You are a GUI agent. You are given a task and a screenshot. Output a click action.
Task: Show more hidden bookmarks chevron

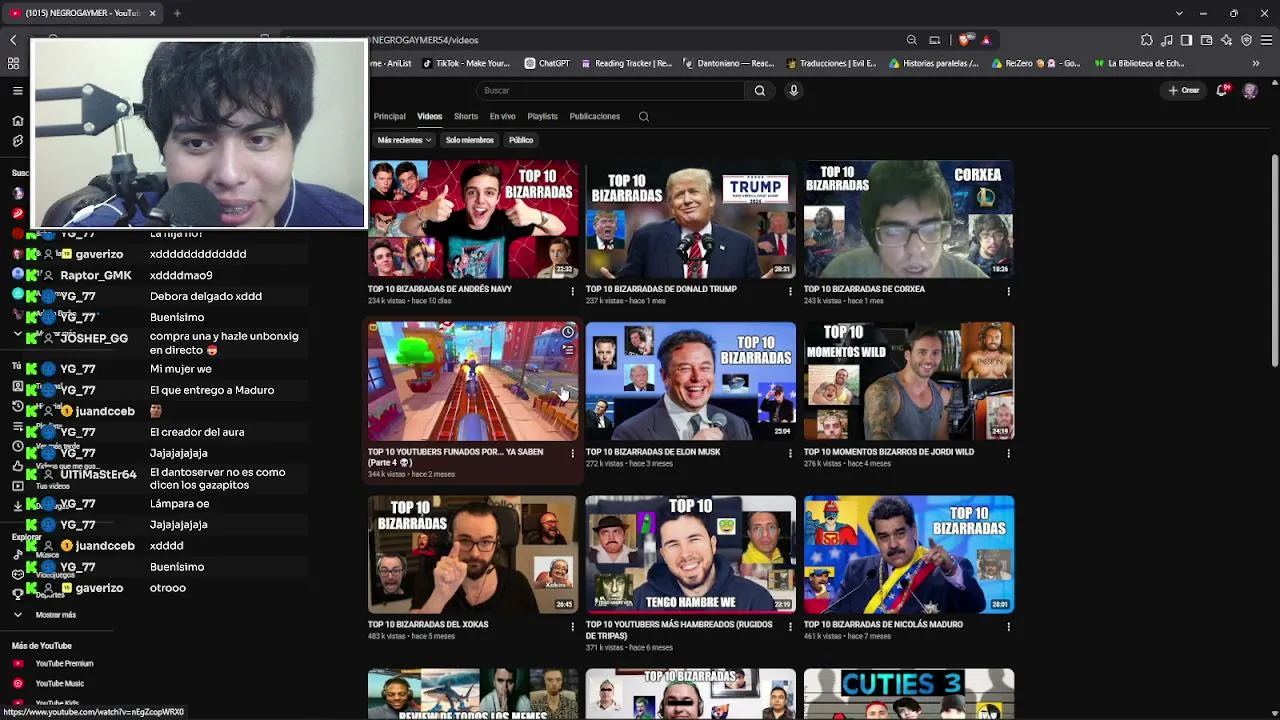[1256, 63]
